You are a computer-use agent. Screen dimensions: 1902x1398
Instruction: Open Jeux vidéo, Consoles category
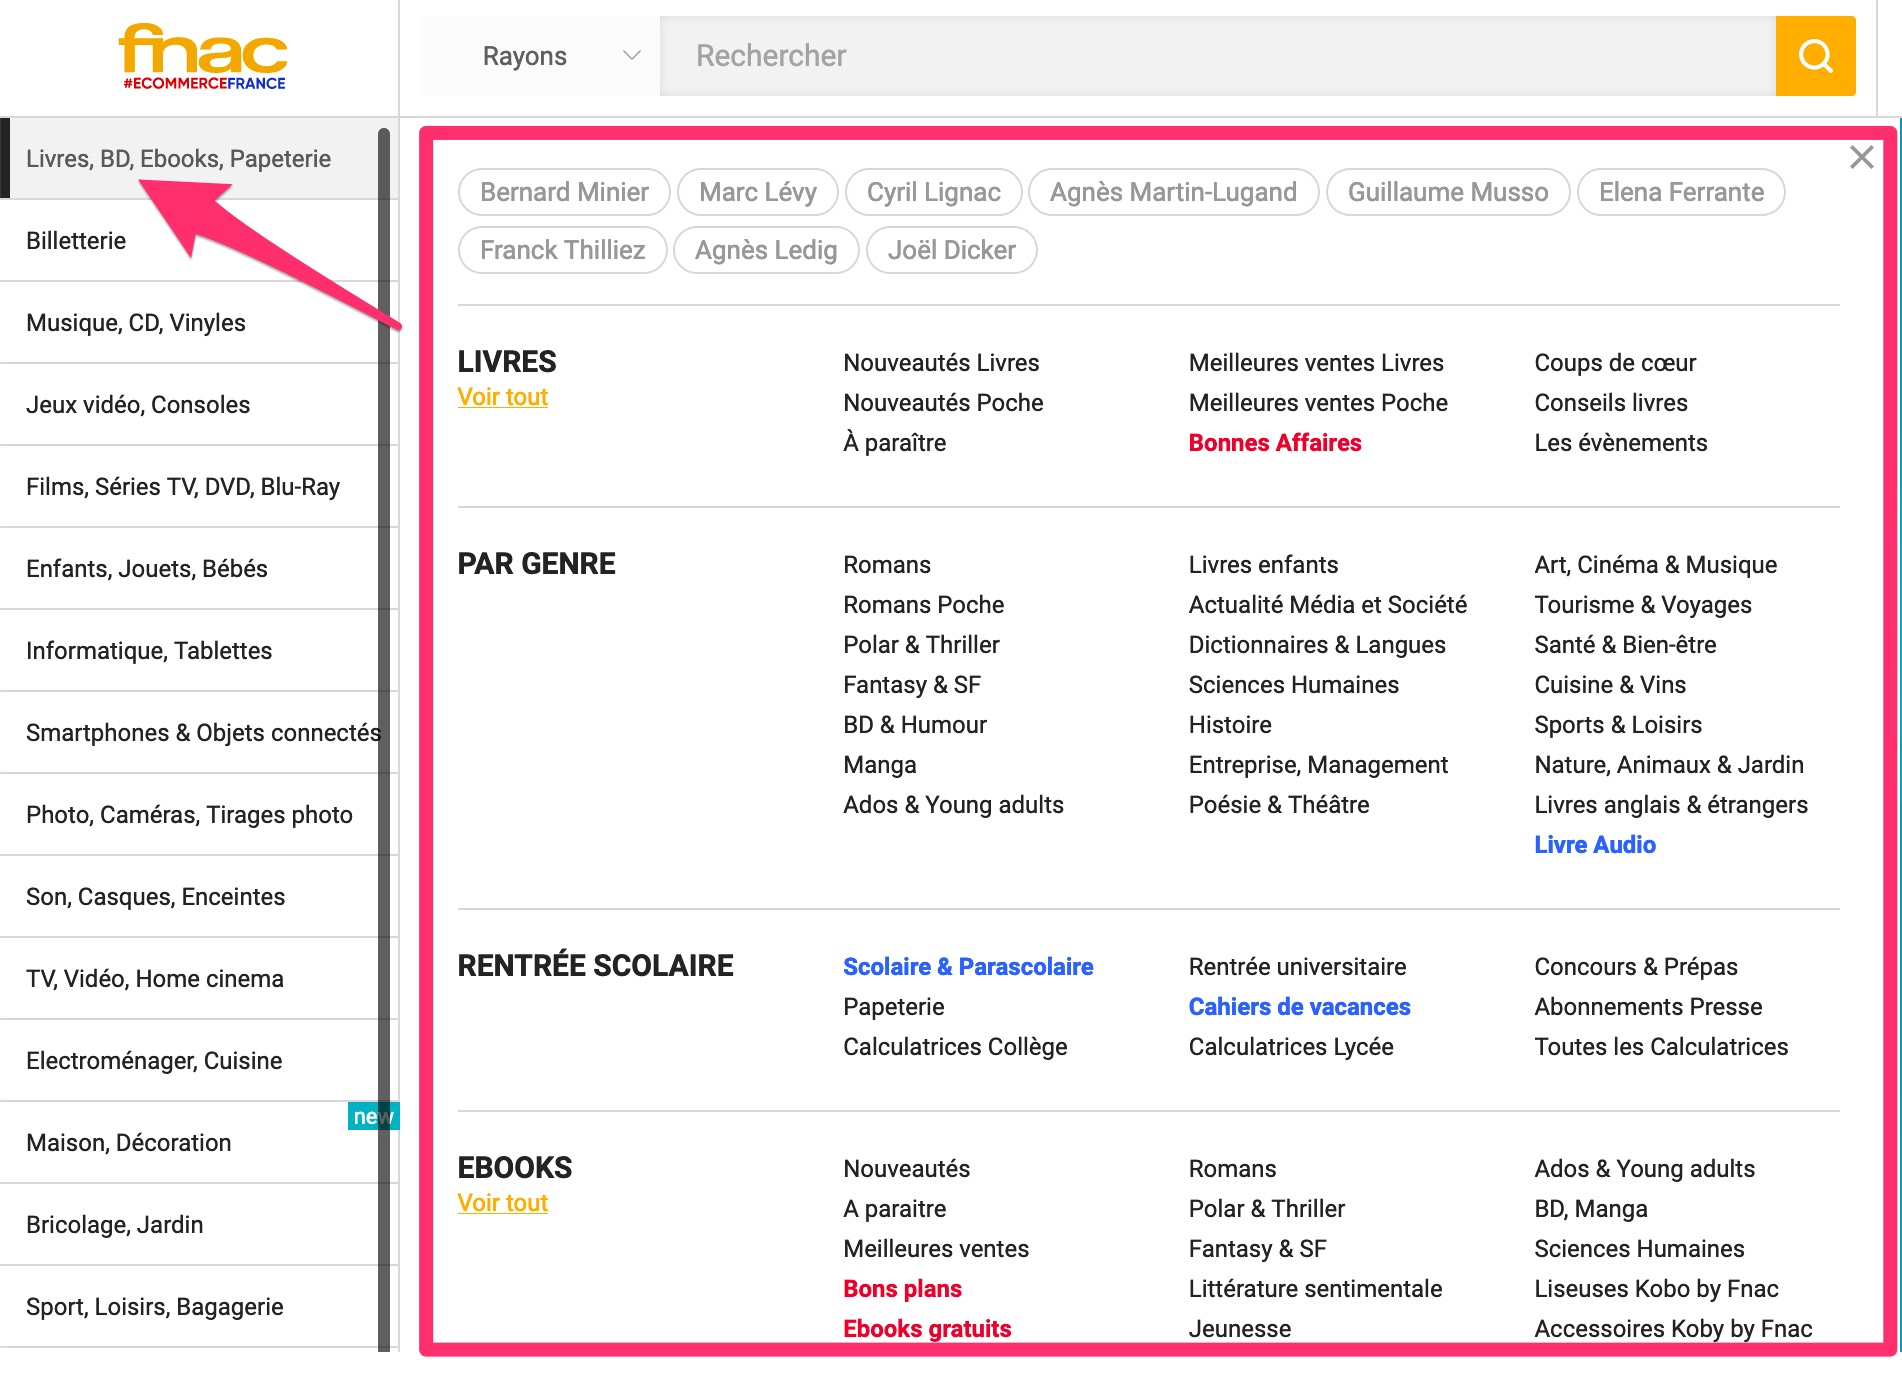[138, 405]
